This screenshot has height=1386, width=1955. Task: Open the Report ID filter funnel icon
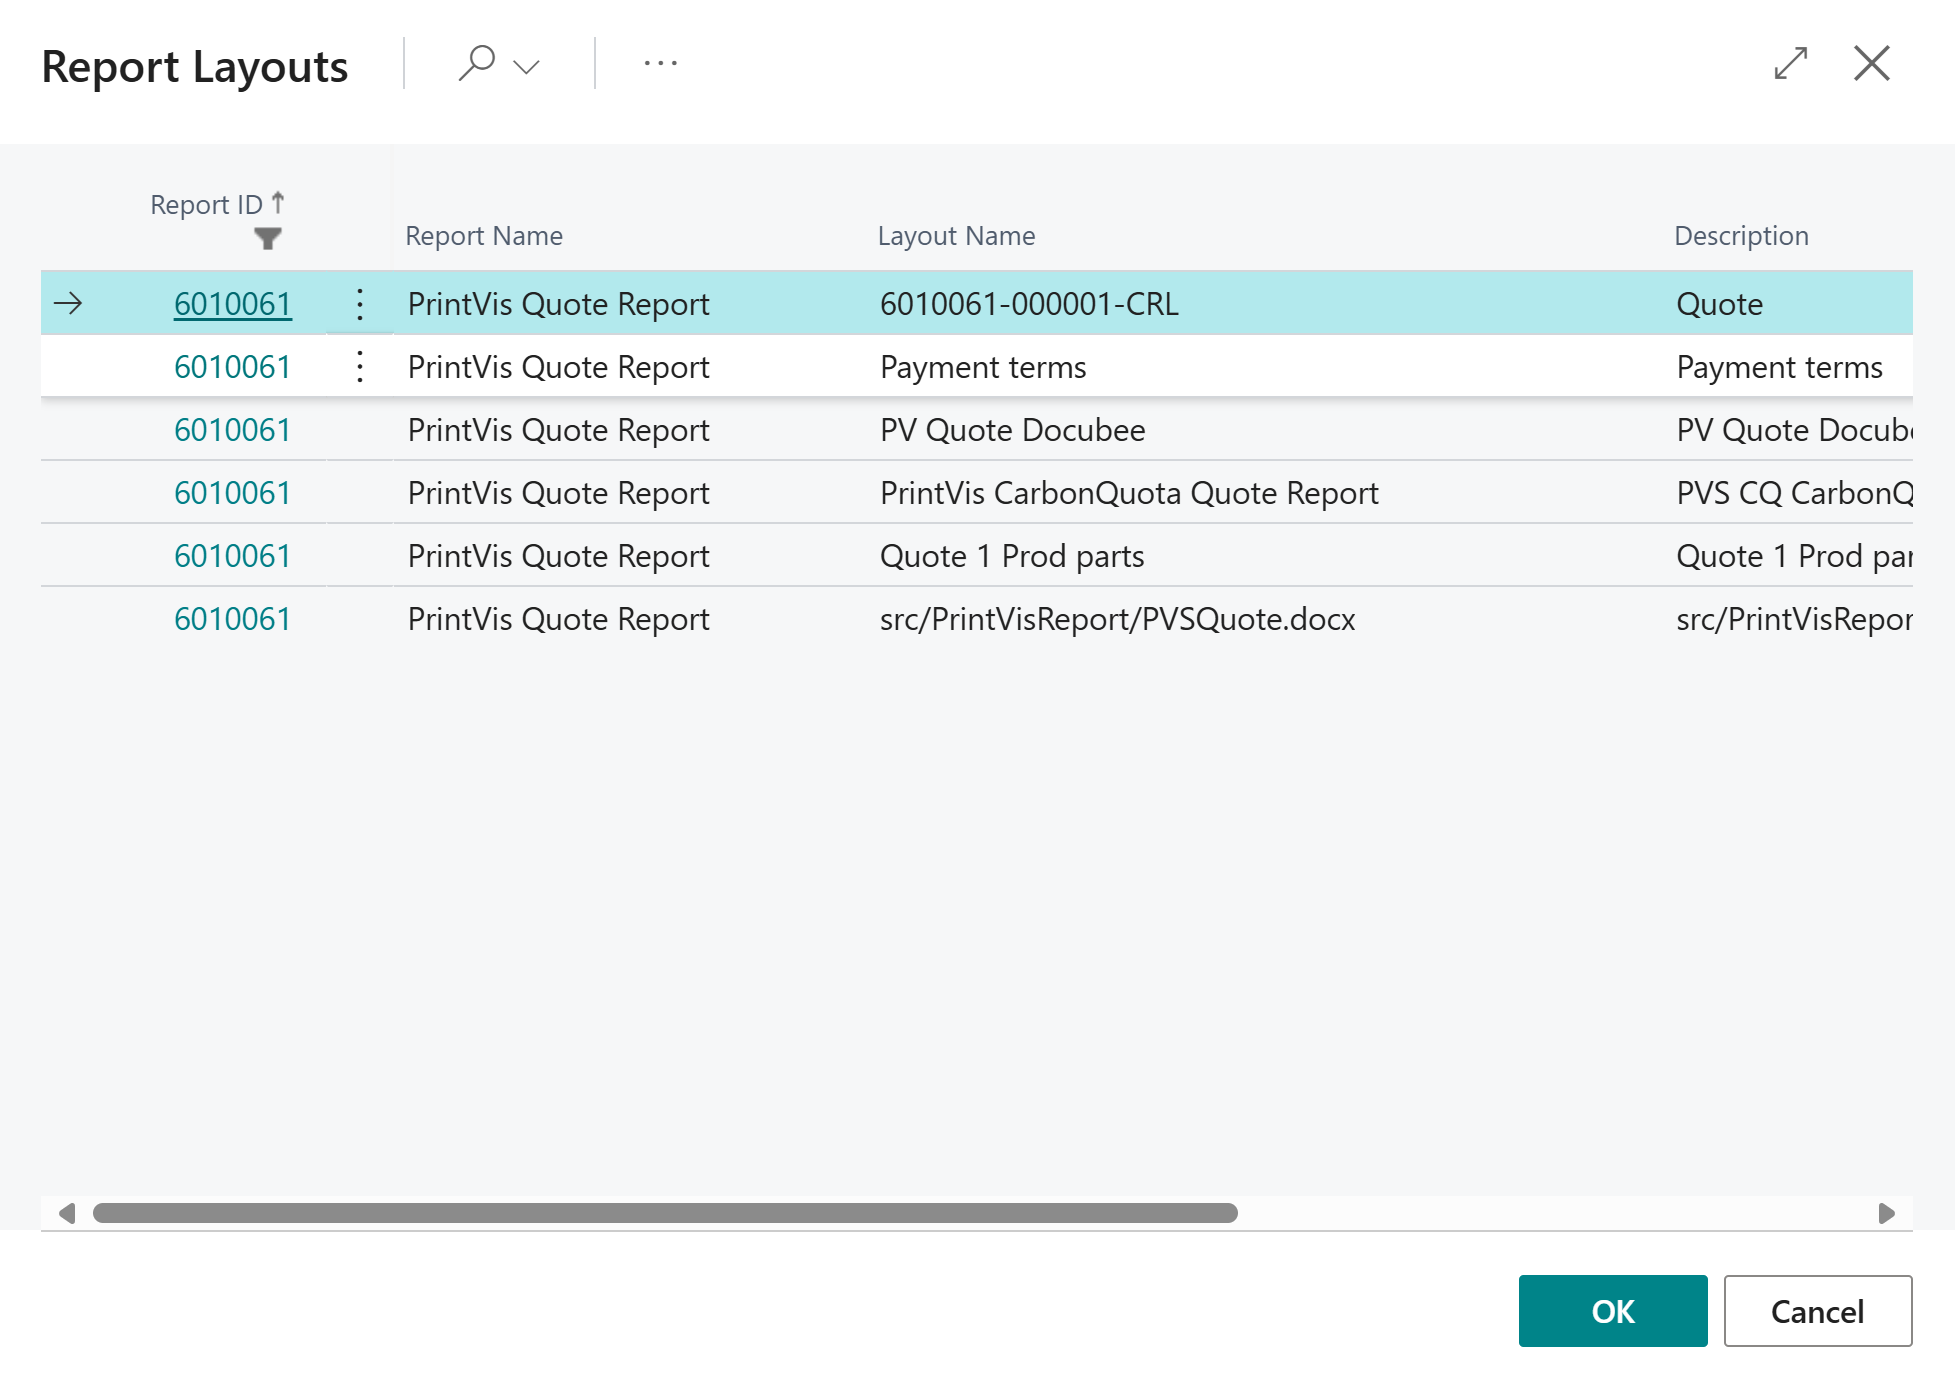[x=267, y=239]
